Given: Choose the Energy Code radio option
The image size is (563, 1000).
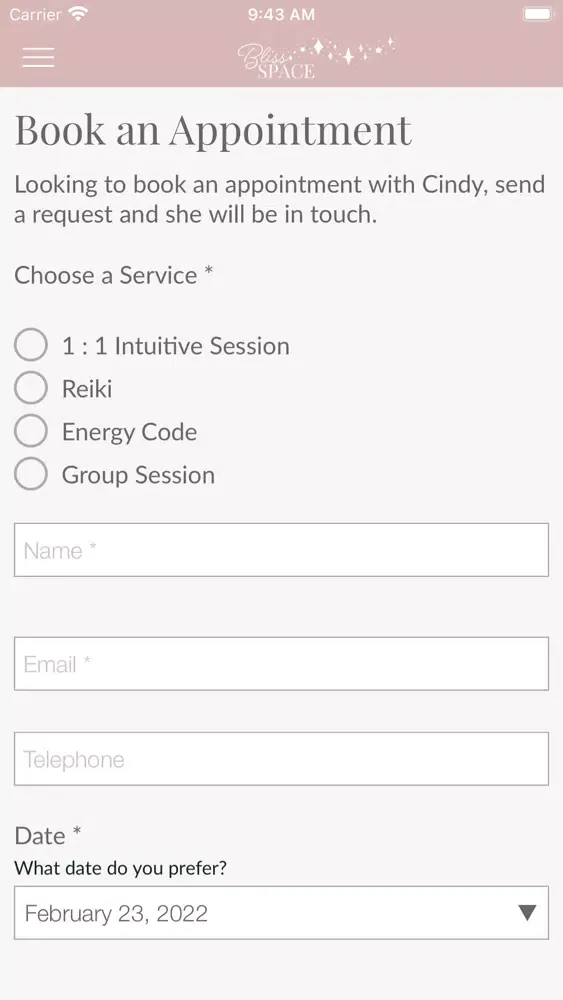Looking at the screenshot, I should click(31, 431).
